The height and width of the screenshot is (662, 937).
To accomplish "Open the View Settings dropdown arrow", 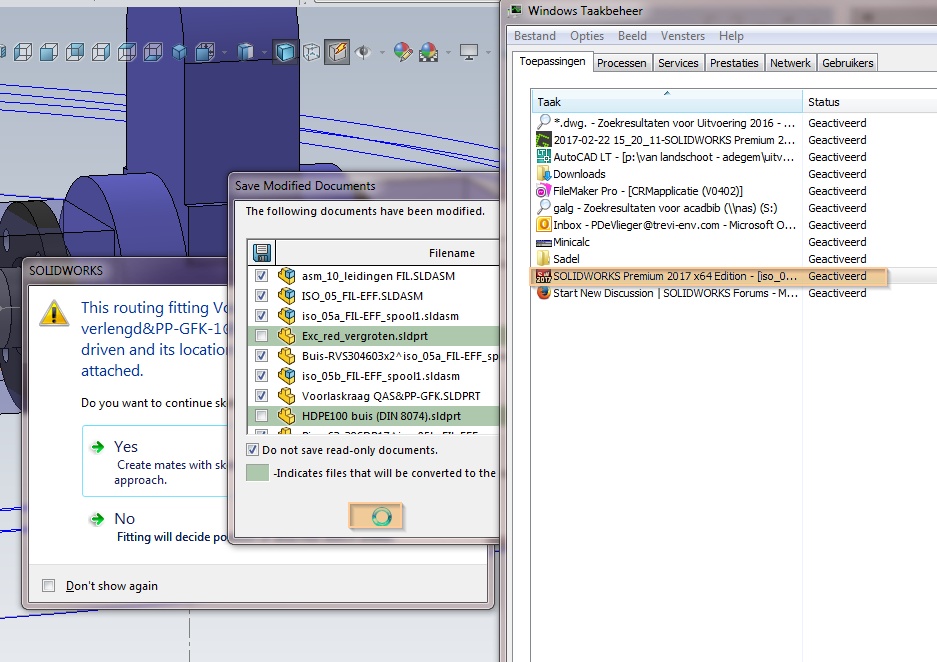I will pos(488,53).
